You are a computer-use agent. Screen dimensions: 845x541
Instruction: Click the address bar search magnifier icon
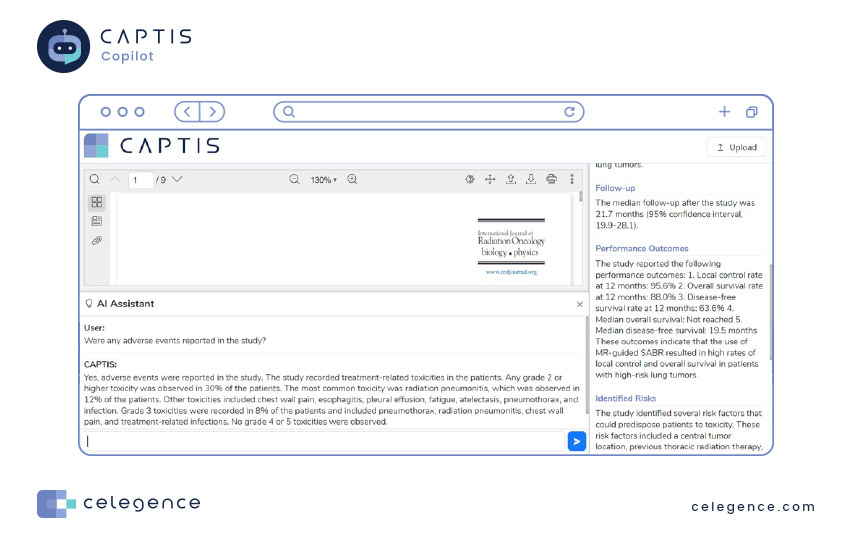click(x=289, y=112)
